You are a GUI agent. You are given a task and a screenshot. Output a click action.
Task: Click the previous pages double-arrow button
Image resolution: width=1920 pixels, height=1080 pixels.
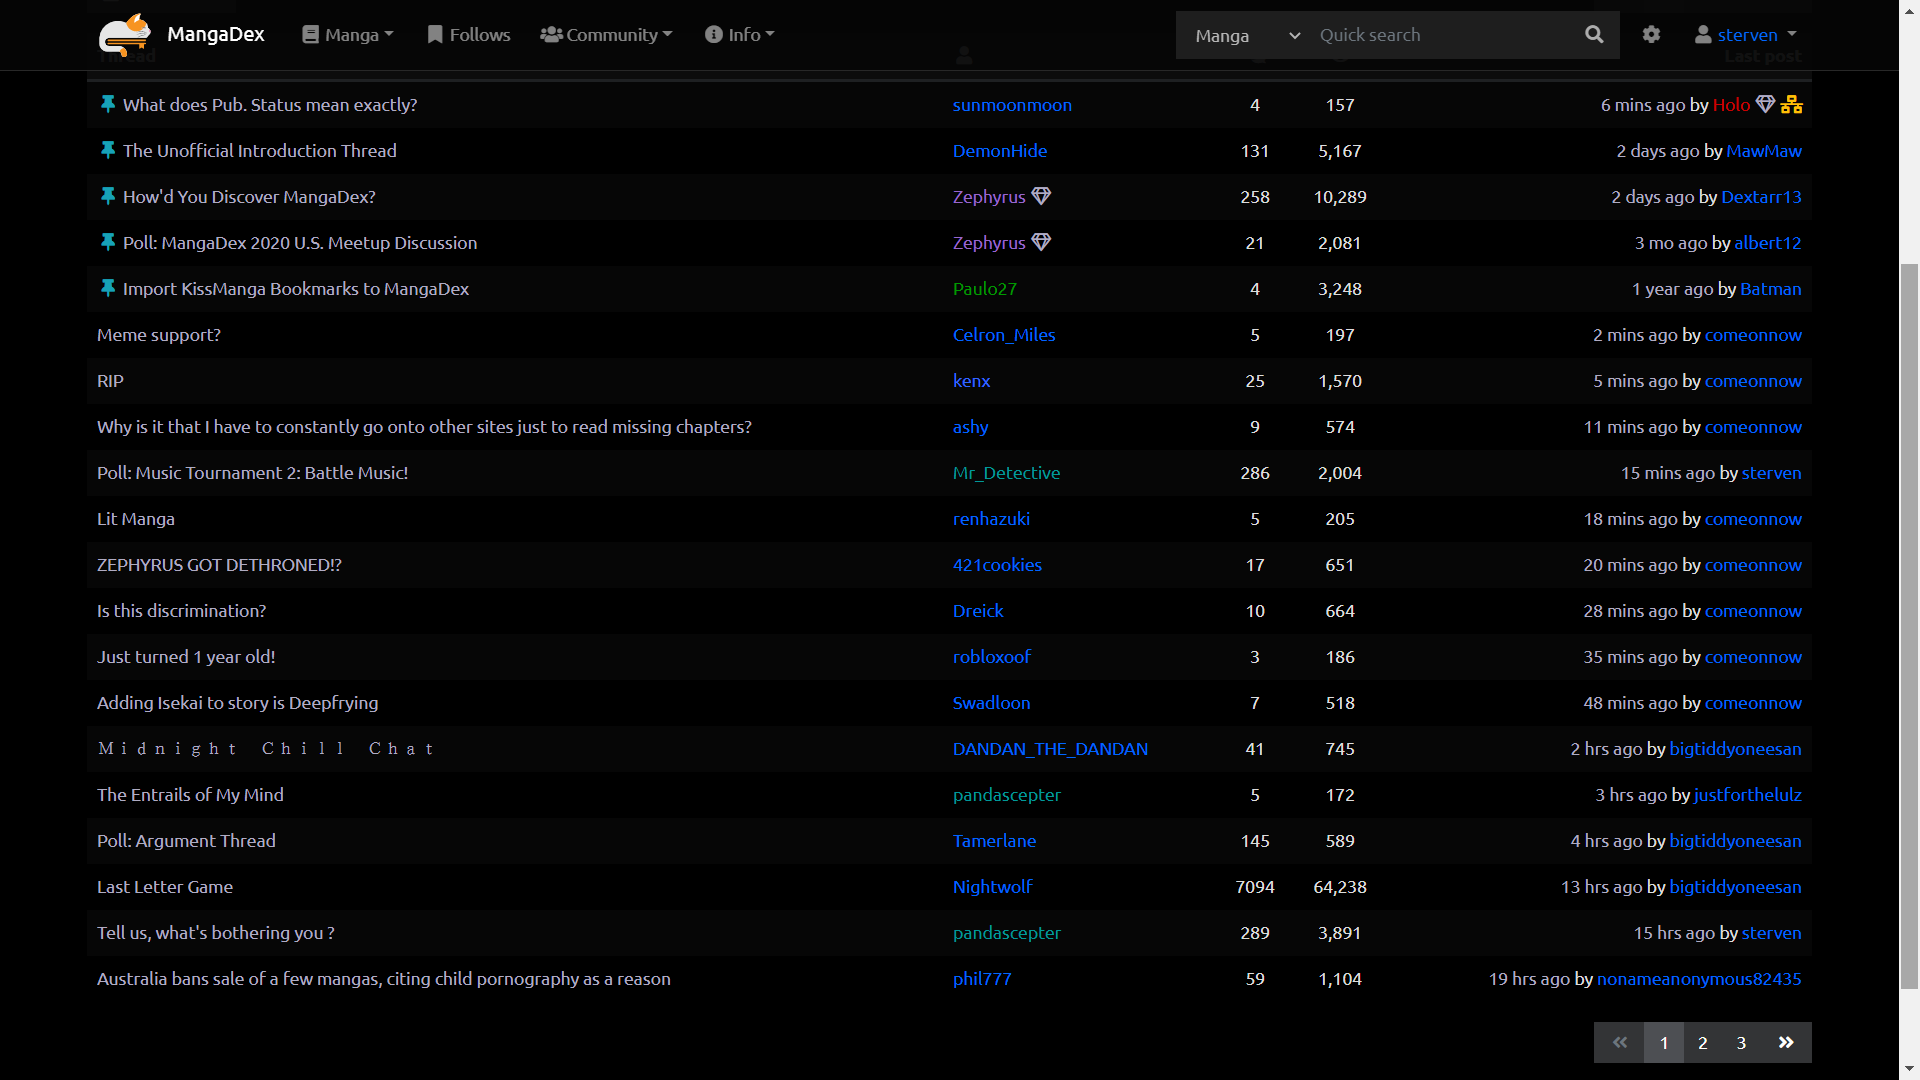pyautogui.click(x=1619, y=1042)
